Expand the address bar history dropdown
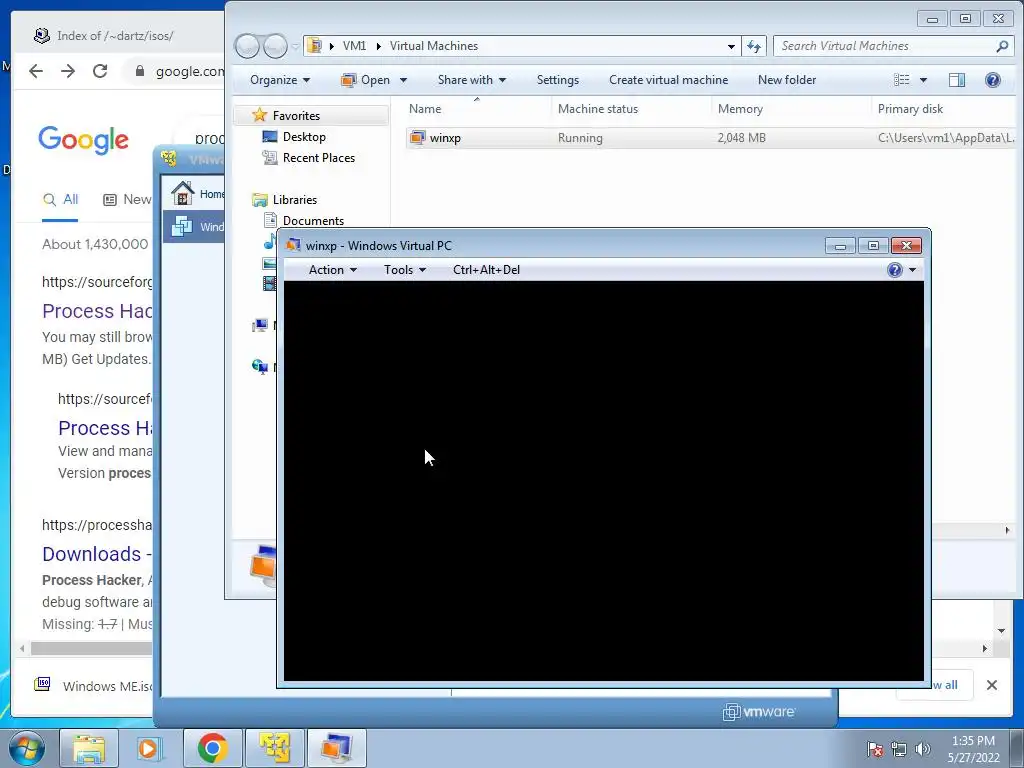Screen dimensions: 1024x768 (731, 46)
